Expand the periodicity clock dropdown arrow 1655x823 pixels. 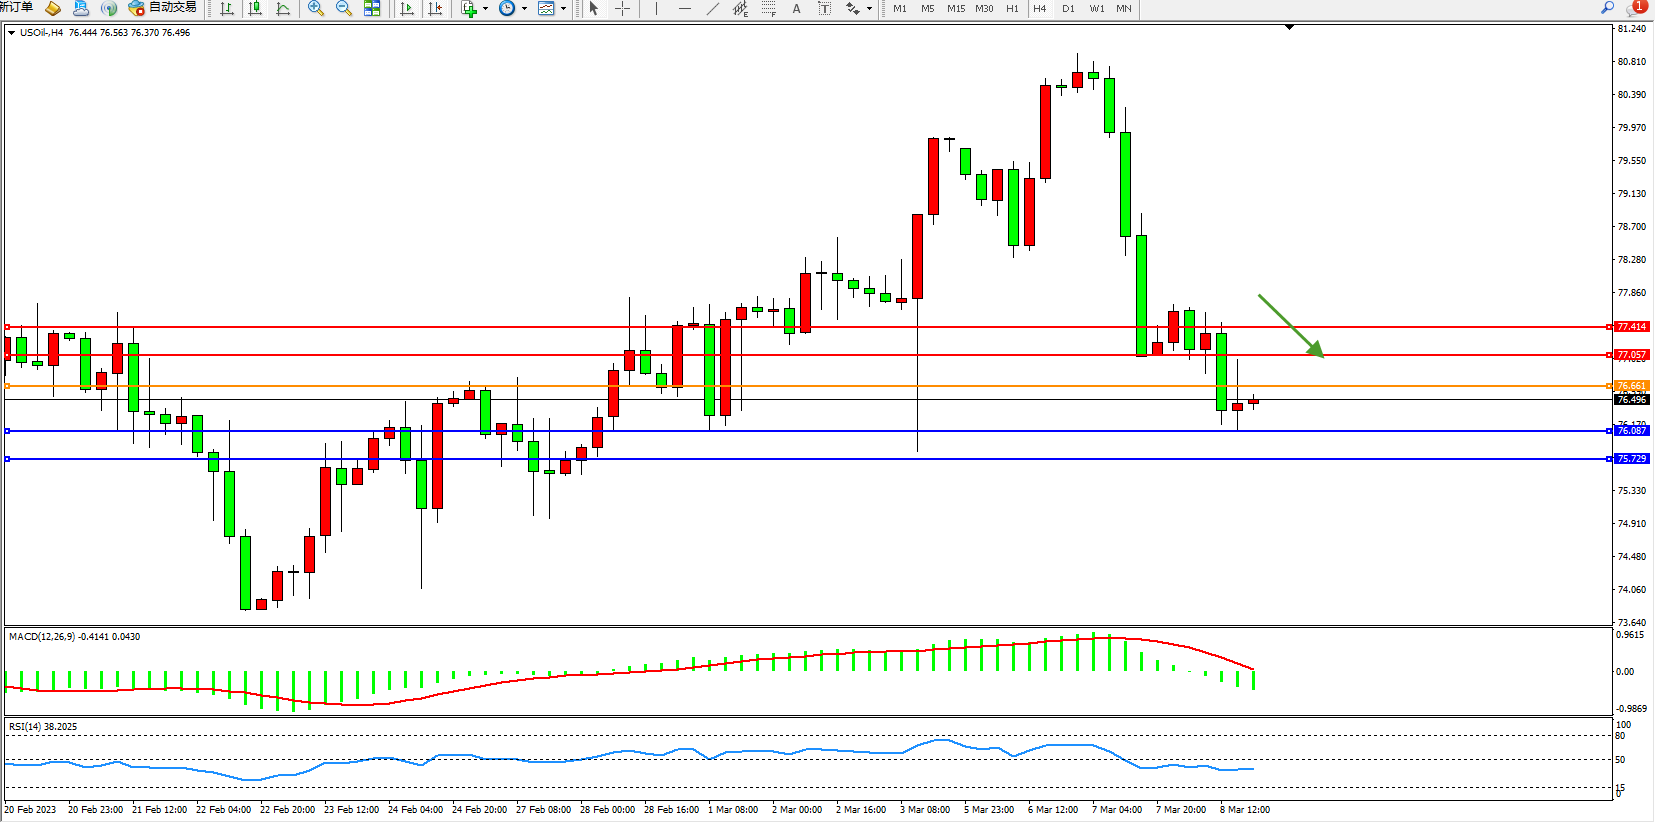click(x=524, y=9)
